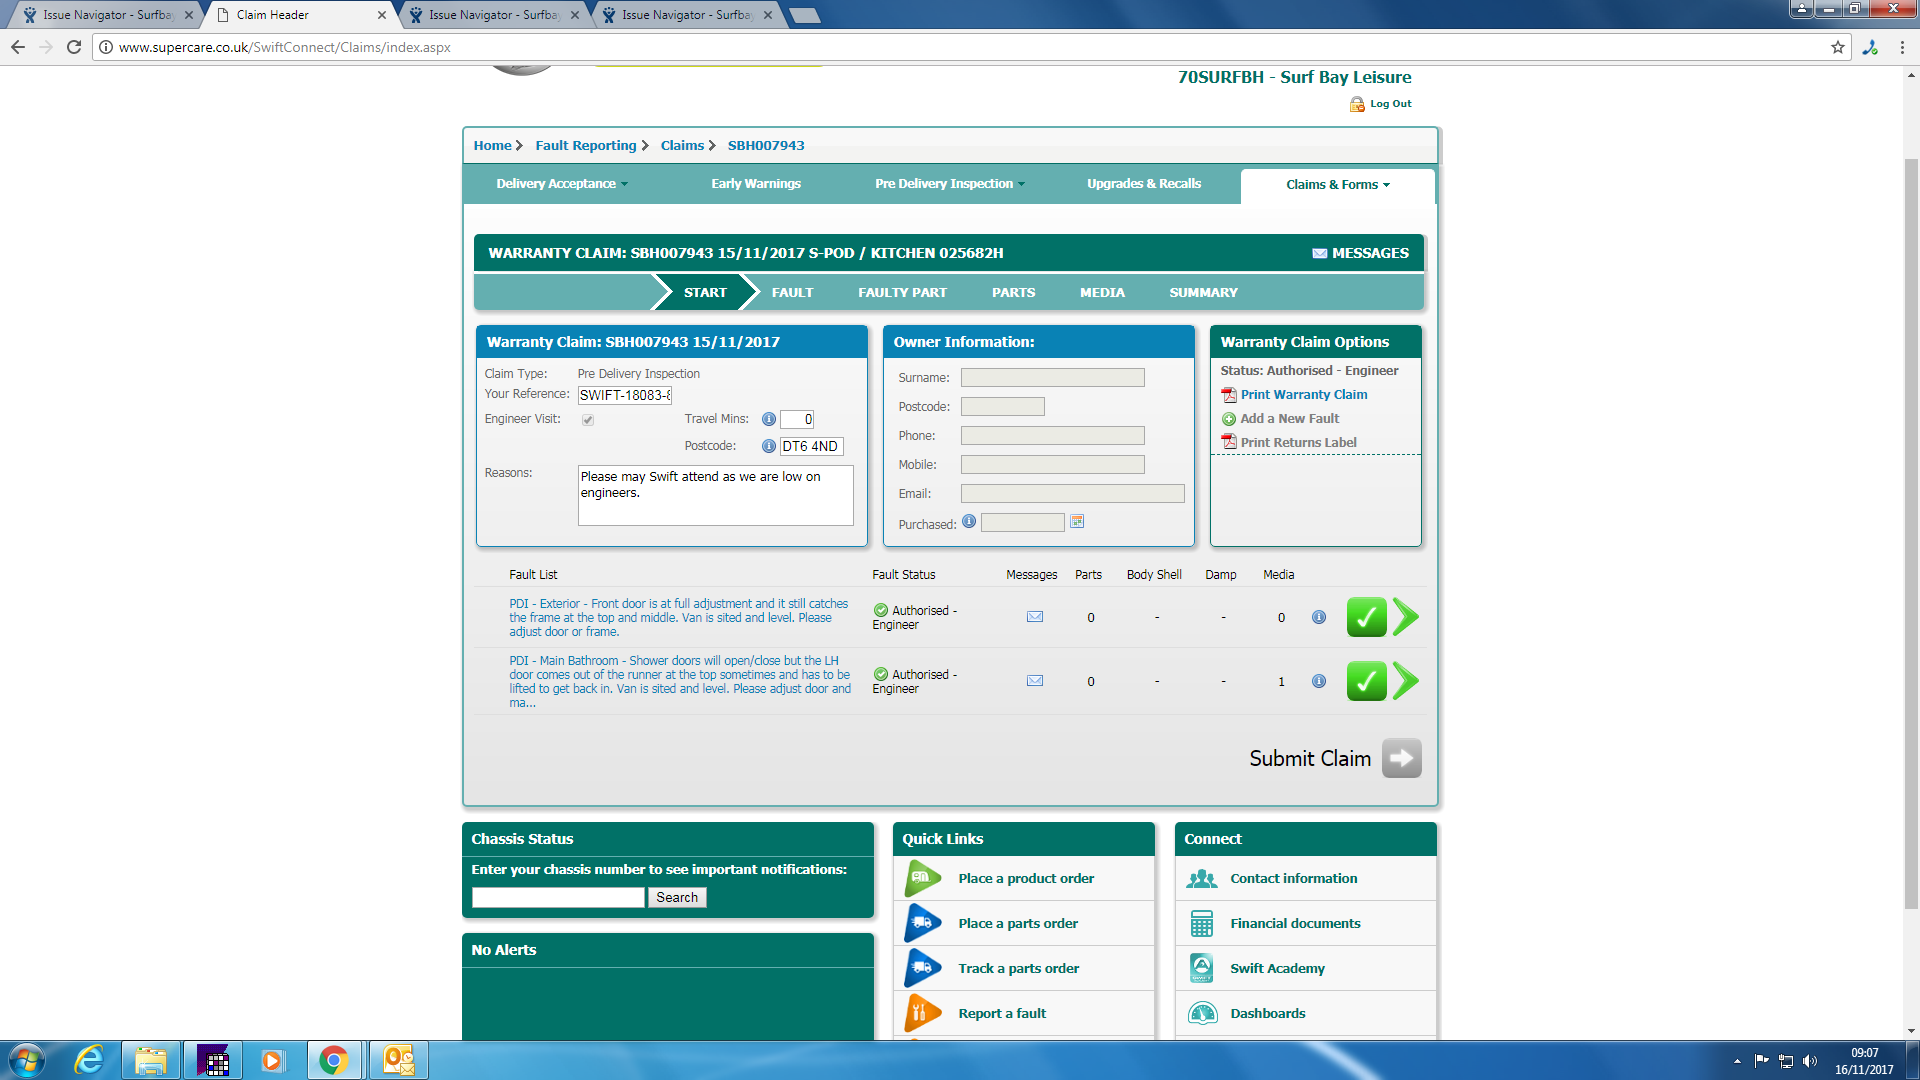Click green arrow for shower doors fault

click(x=1405, y=682)
